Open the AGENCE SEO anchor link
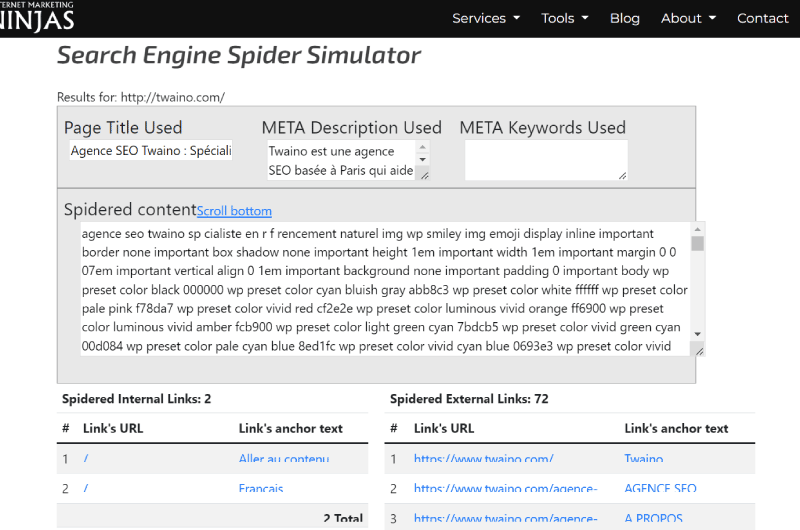 click(x=660, y=489)
